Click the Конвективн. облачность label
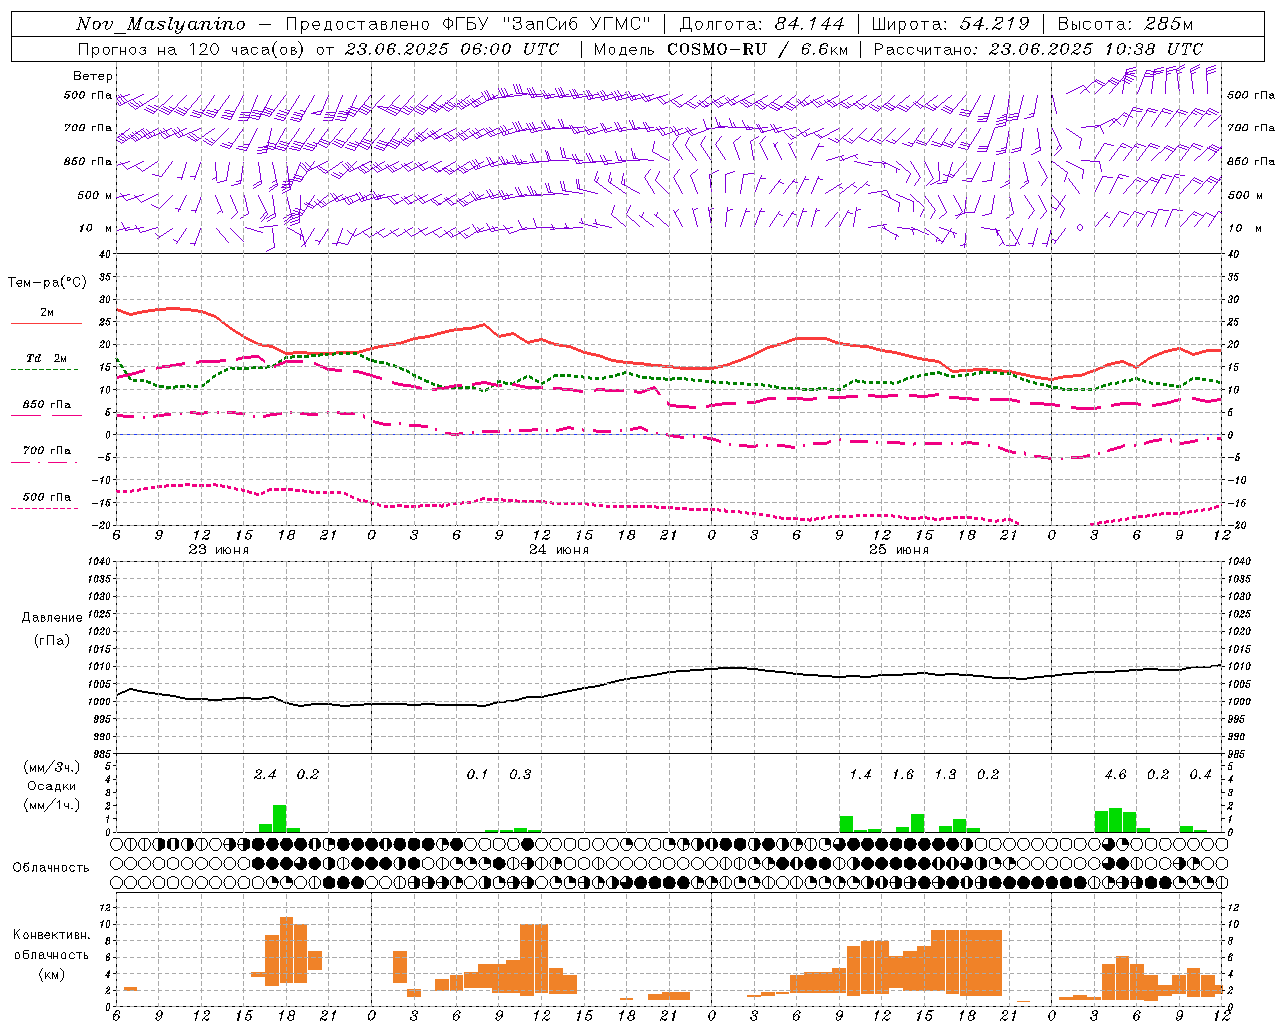Viewport: 1280px width, 1024px height. tap(51, 945)
